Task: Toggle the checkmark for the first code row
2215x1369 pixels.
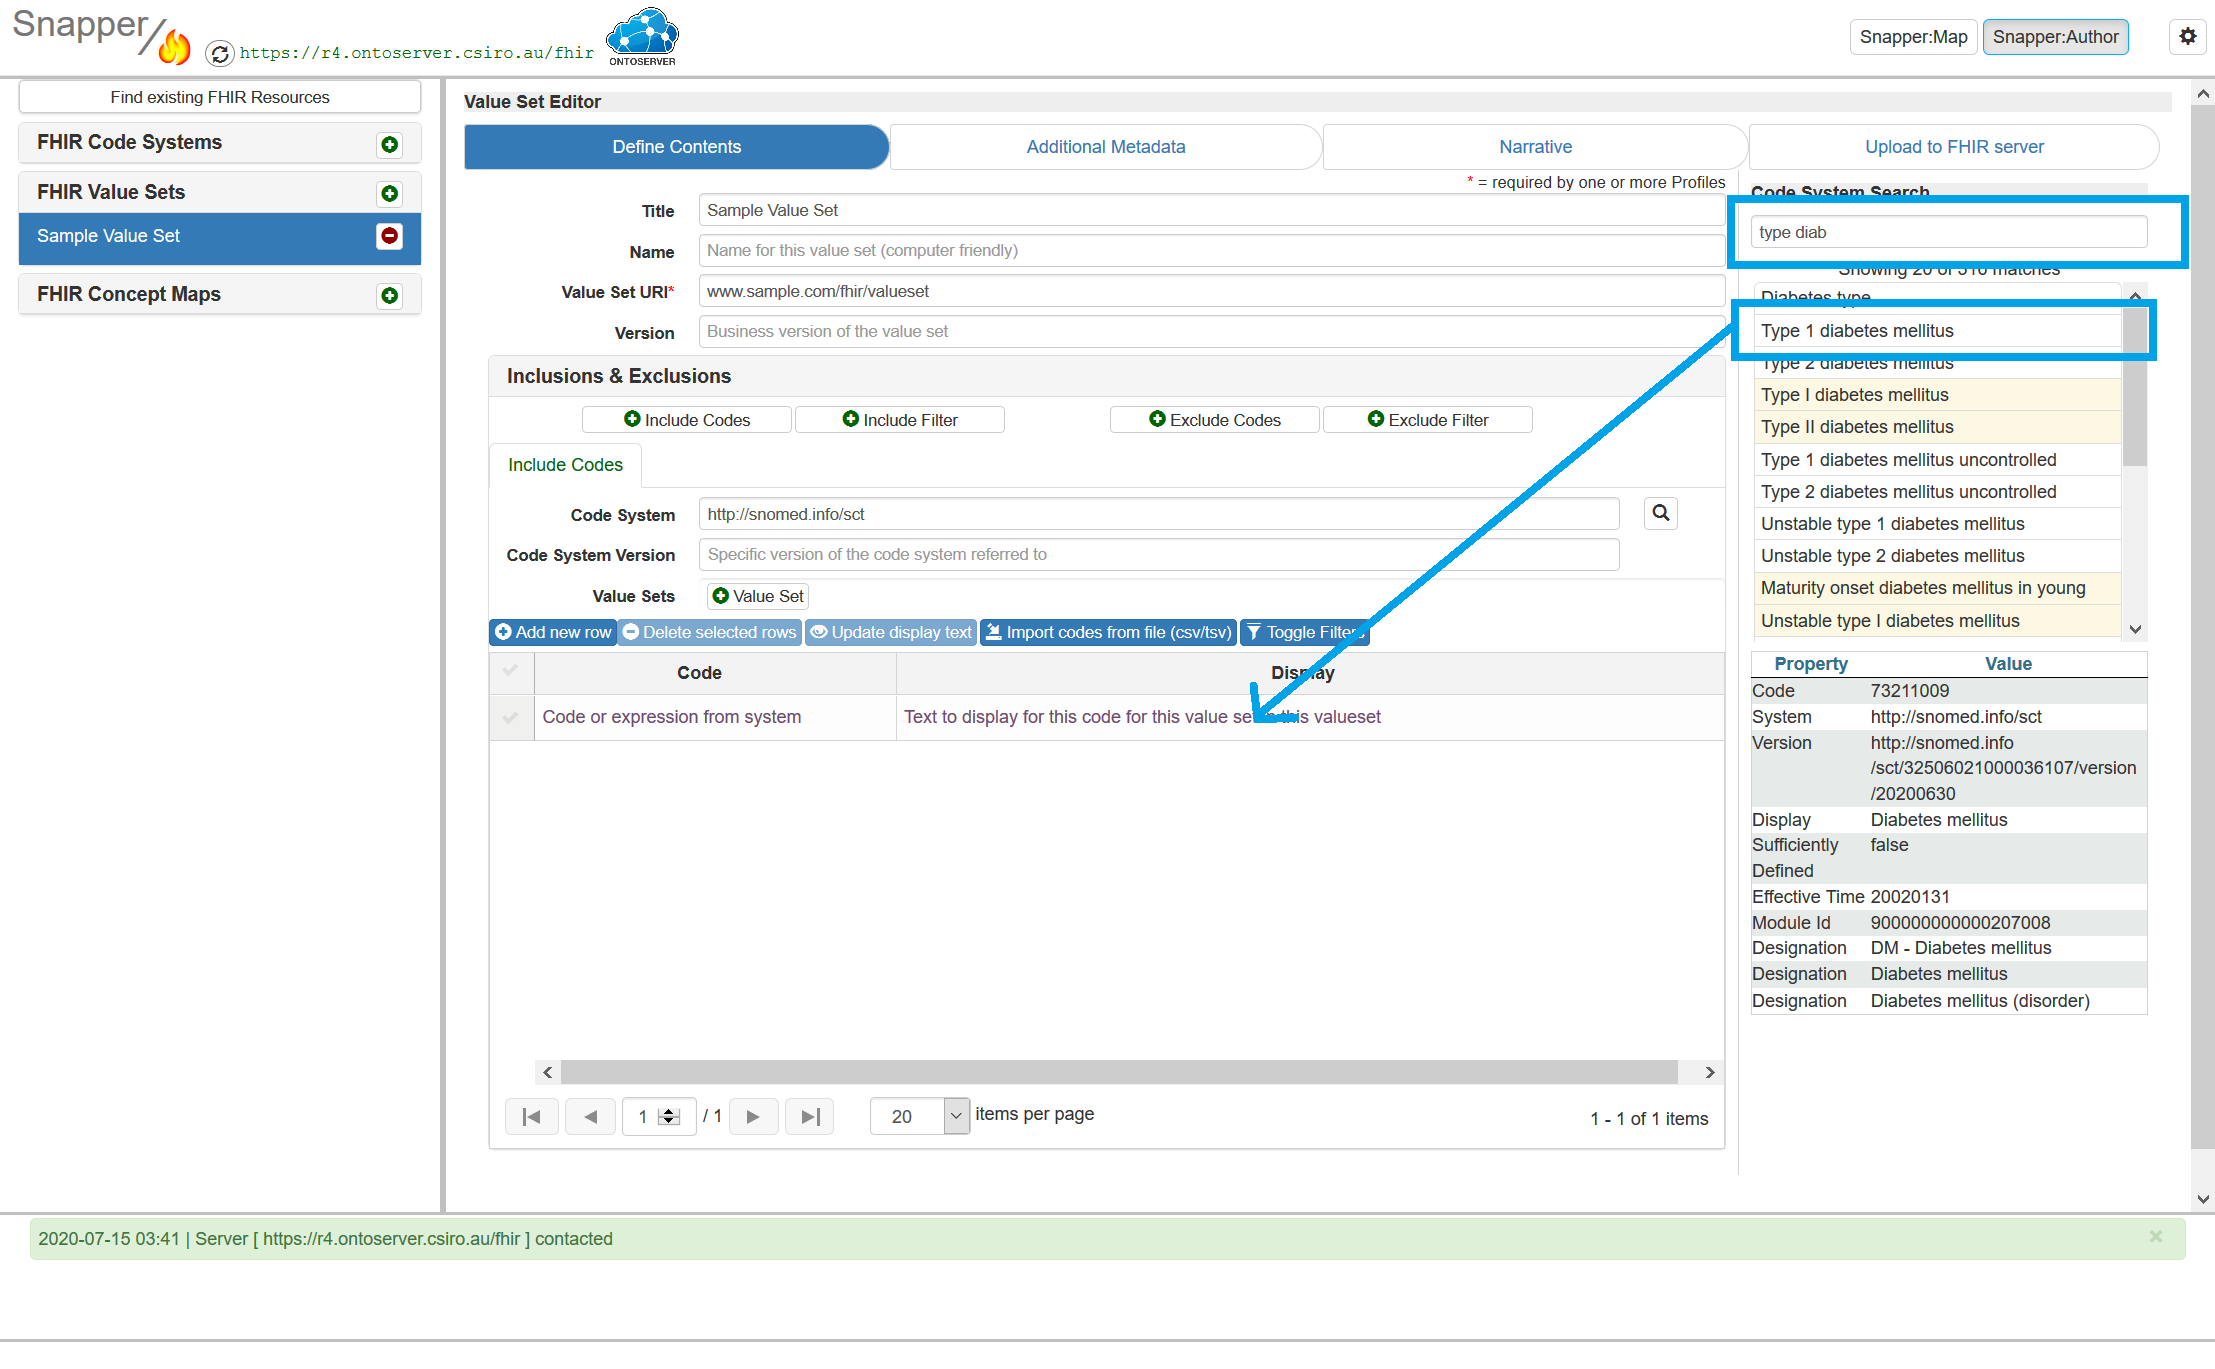Action: coord(511,717)
